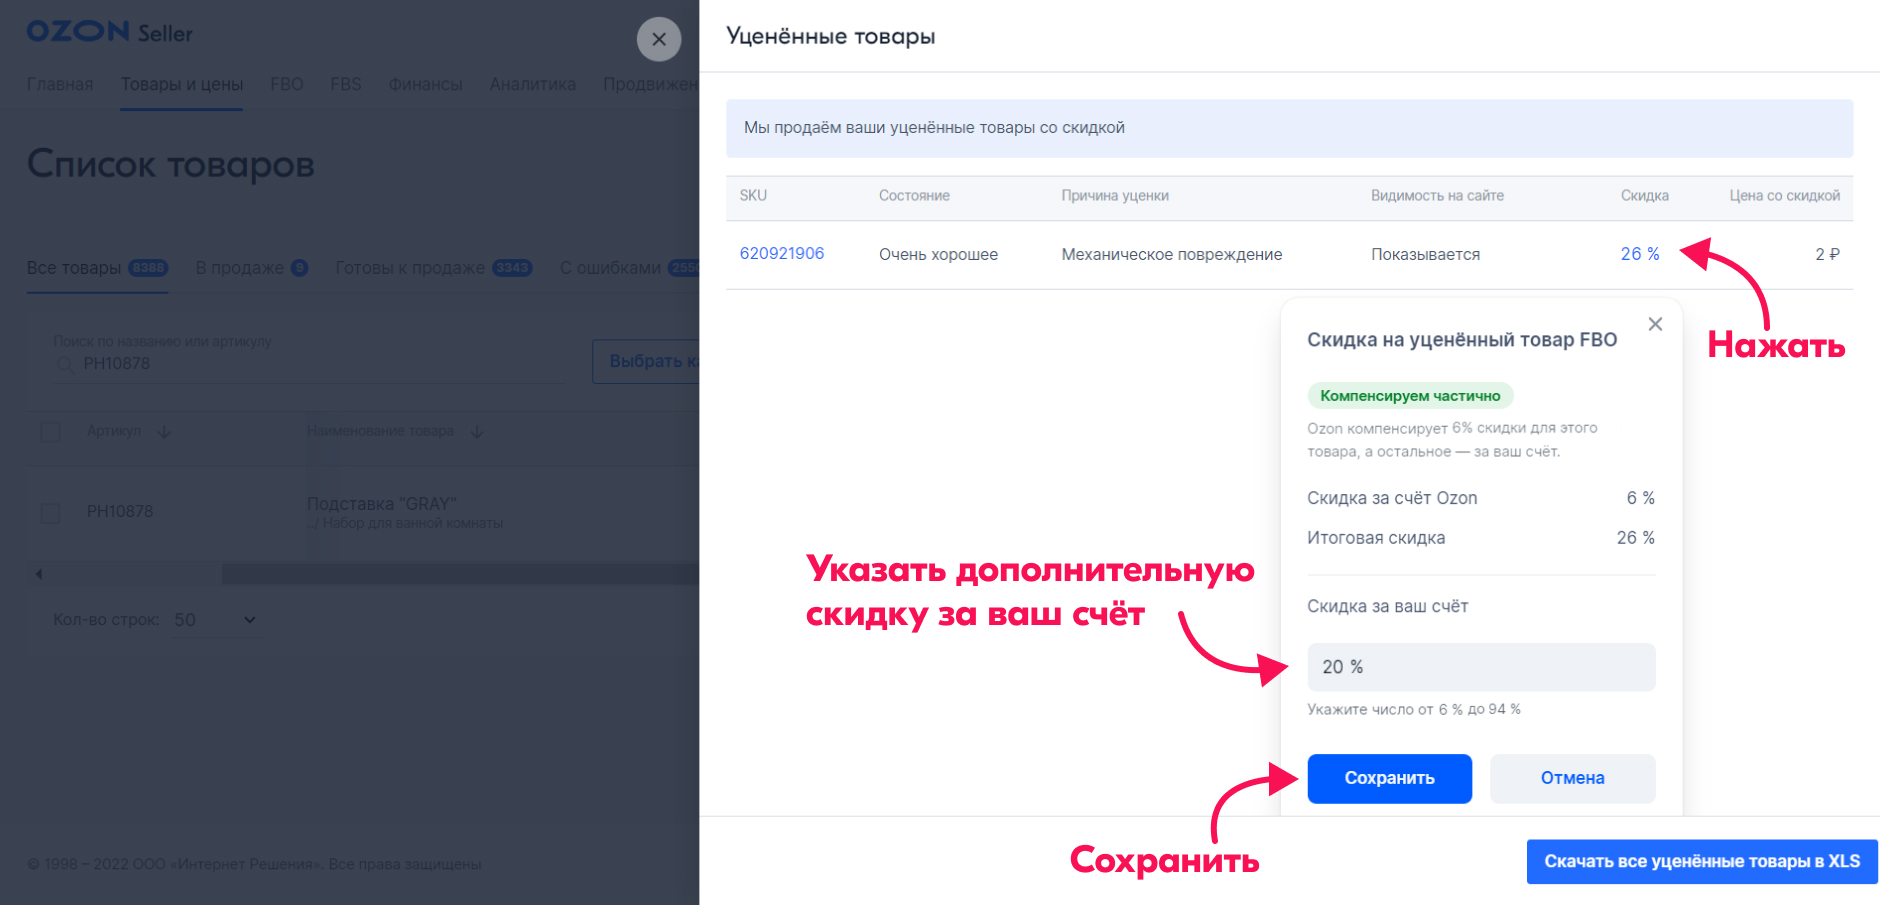Check the box for PH10878 row
Image resolution: width=1880 pixels, height=905 pixels.
point(50,512)
